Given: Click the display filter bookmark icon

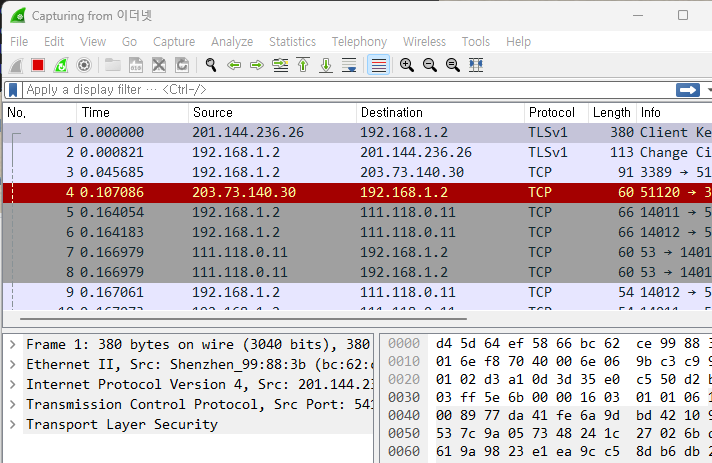Looking at the screenshot, I should coord(13,90).
